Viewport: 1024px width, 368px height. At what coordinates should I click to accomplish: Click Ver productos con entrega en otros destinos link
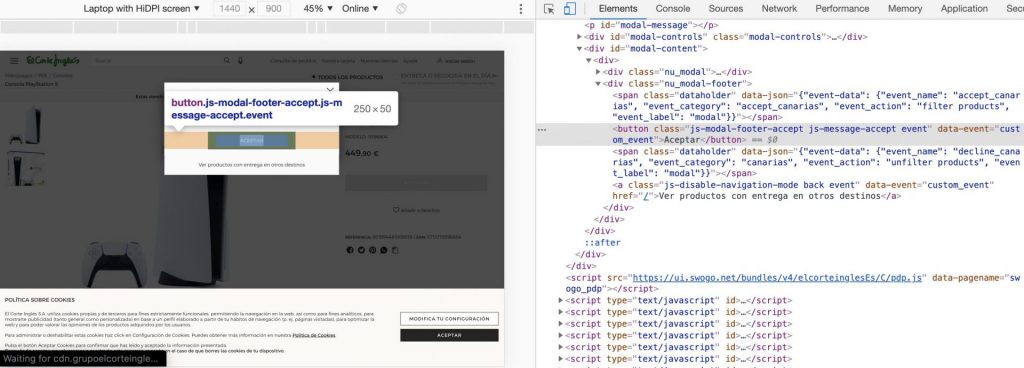click(x=251, y=165)
